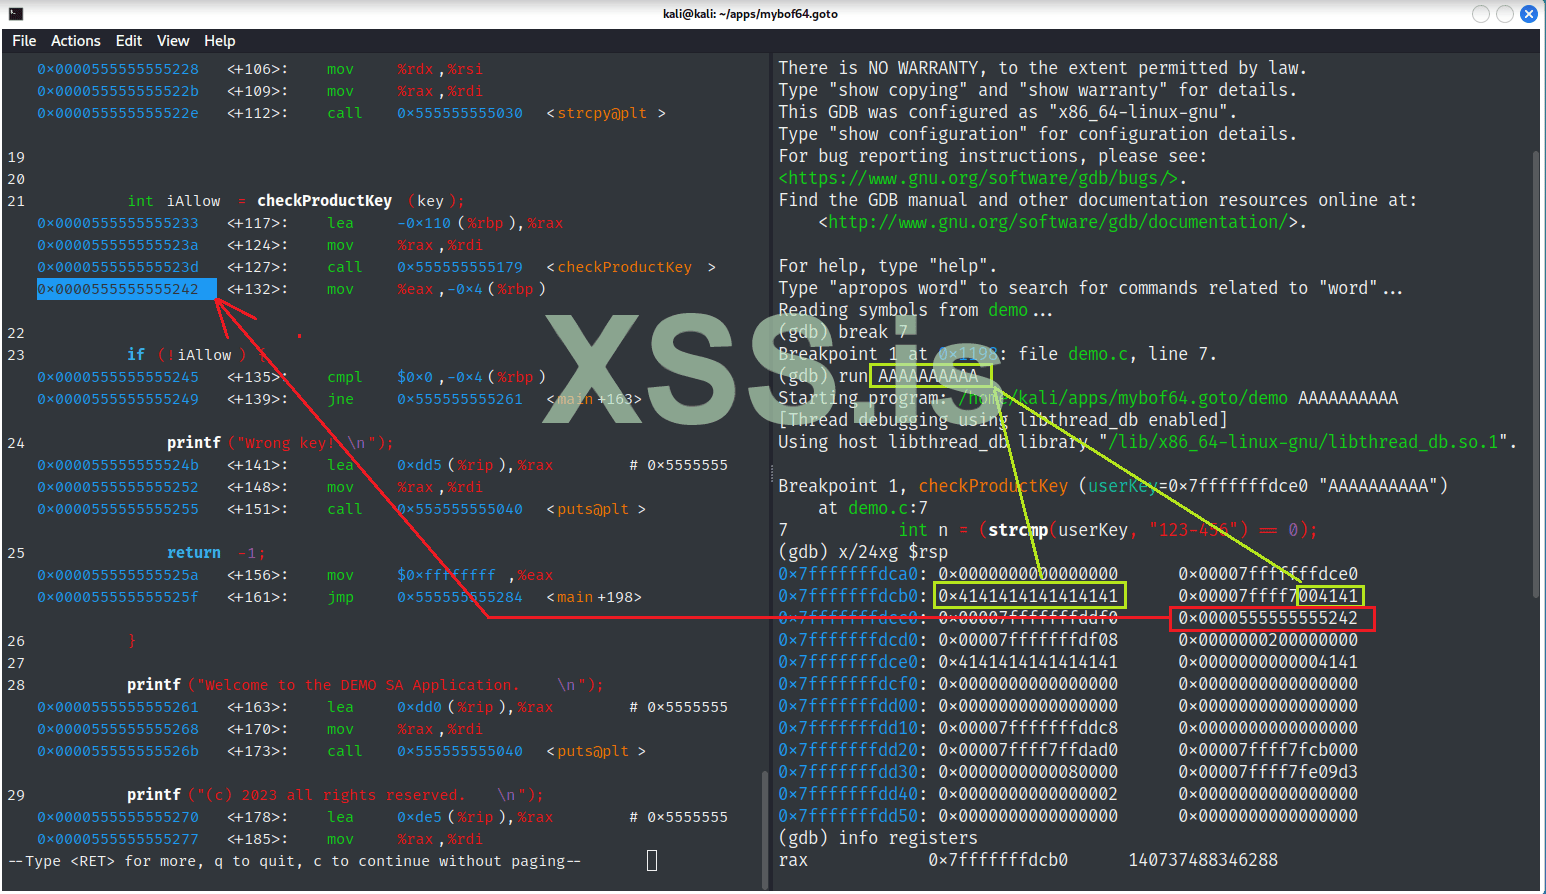Click the block cursor after the paging prompt
Viewport: 1546px width, 894px height.
tap(652, 860)
